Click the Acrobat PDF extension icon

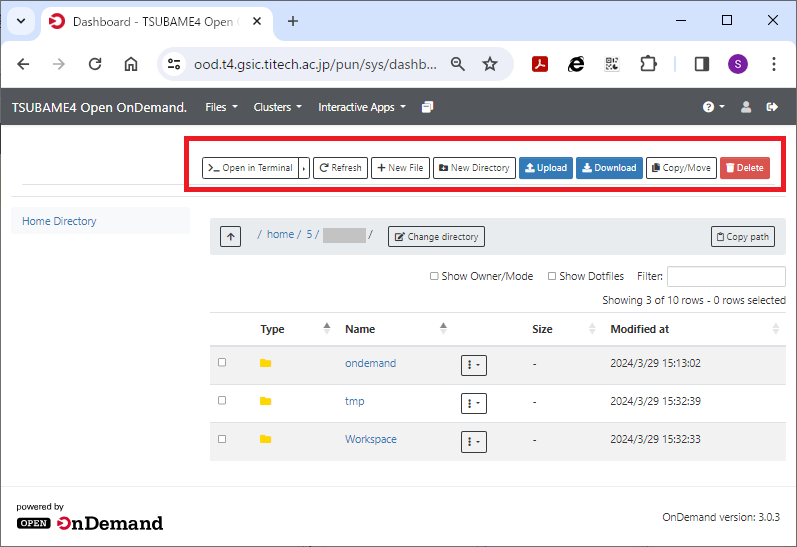coord(540,64)
